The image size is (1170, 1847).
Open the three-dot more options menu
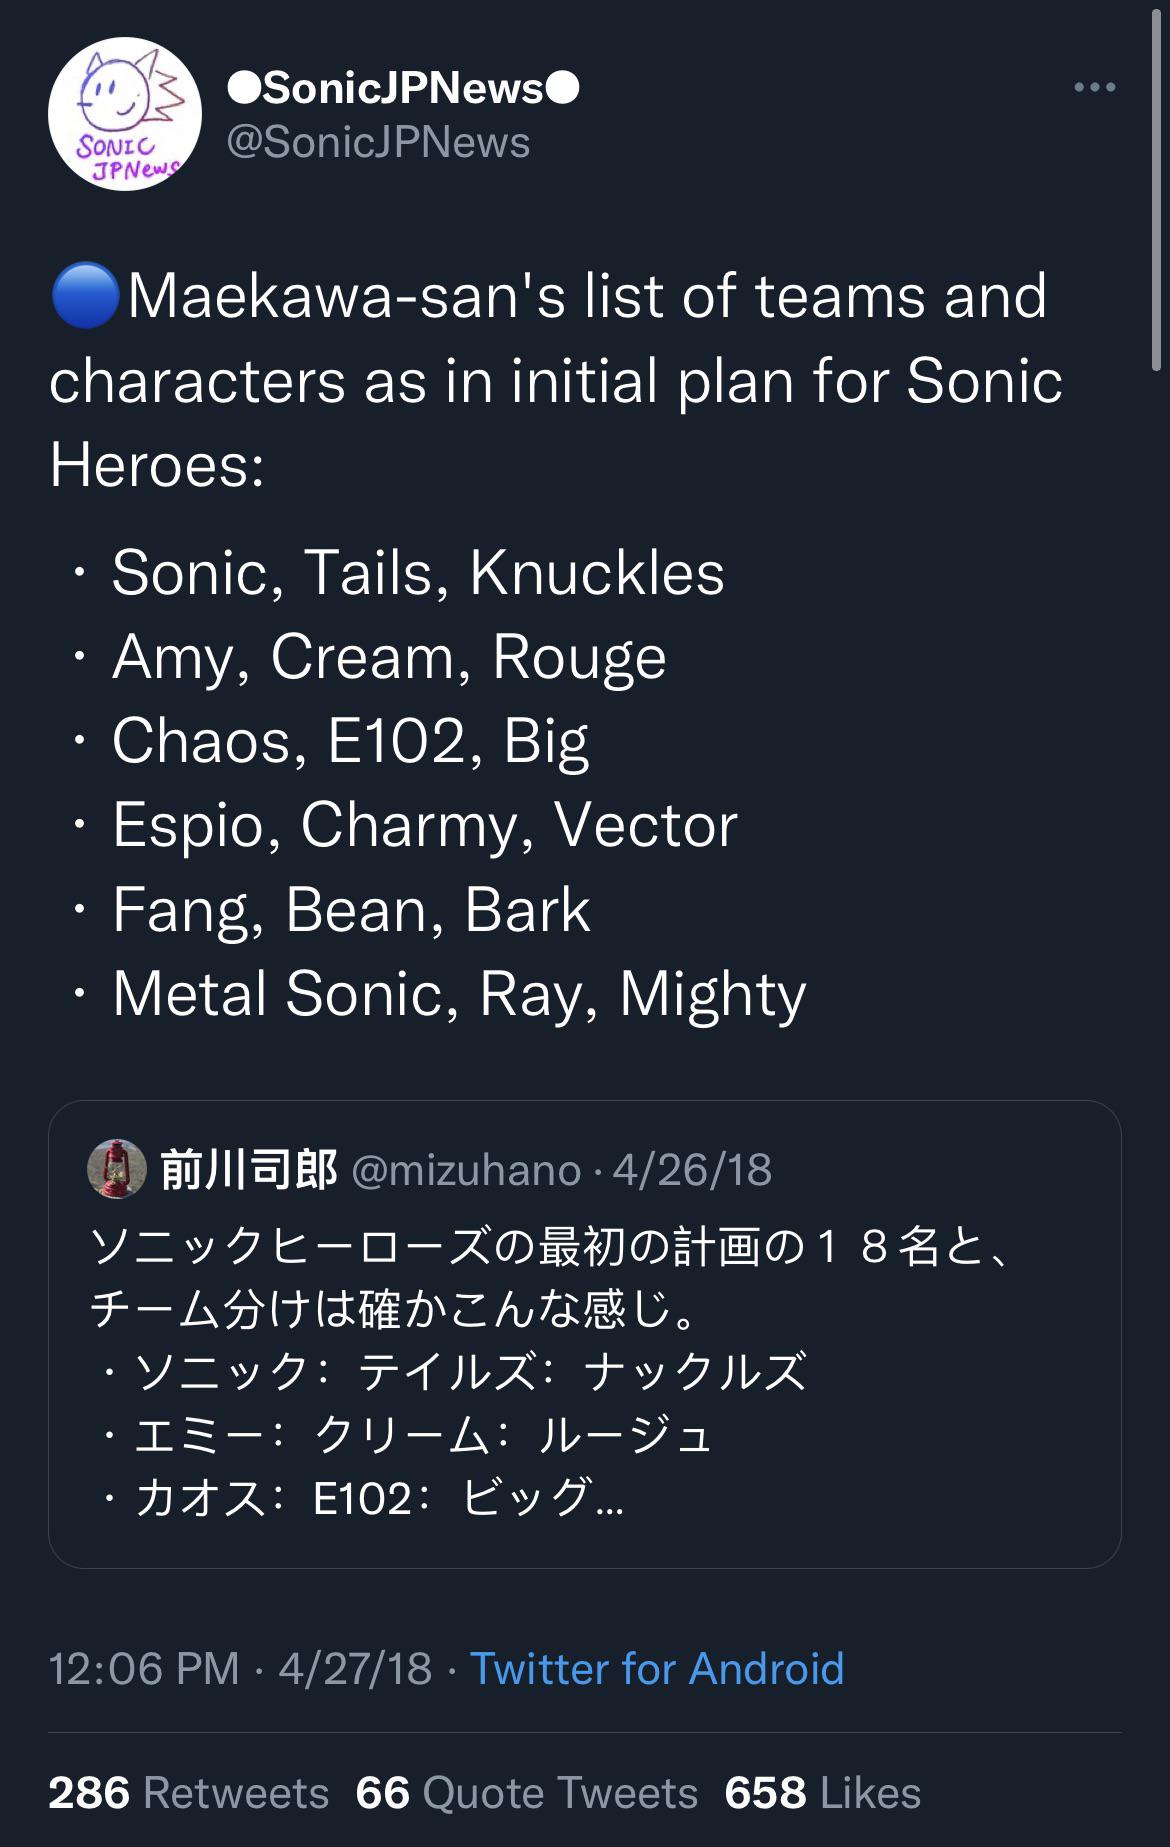pos(1094,87)
